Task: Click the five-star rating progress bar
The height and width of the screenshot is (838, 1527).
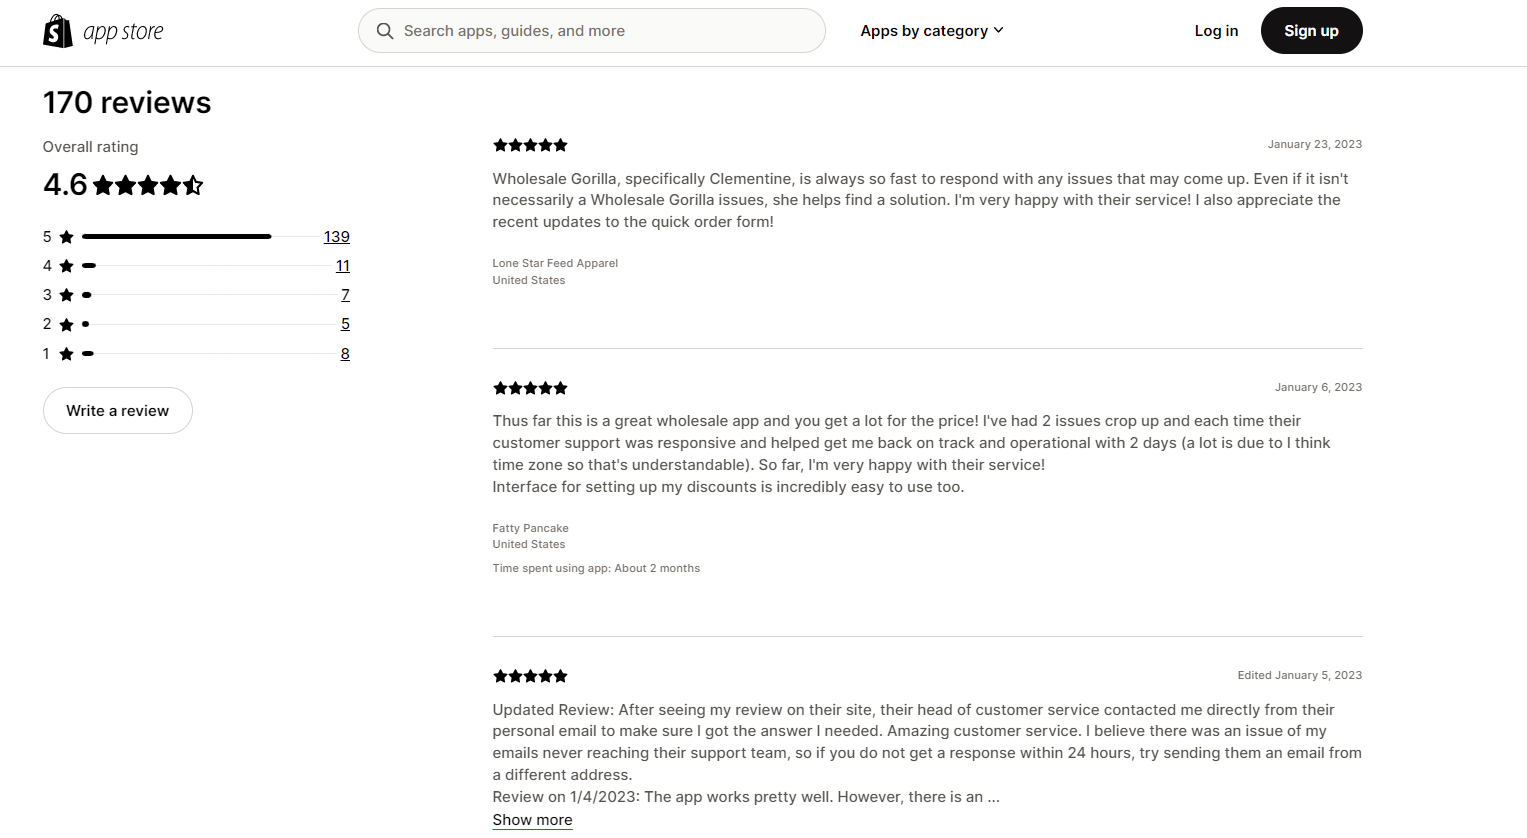Action: coord(198,237)
